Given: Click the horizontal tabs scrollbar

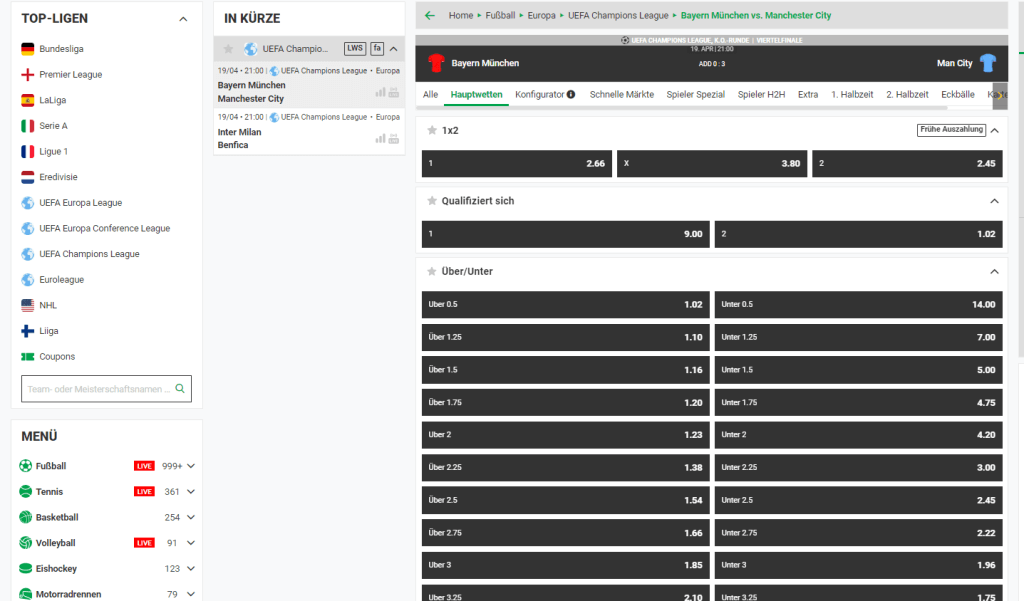Looking at the screenshot, I should (682, 107).
